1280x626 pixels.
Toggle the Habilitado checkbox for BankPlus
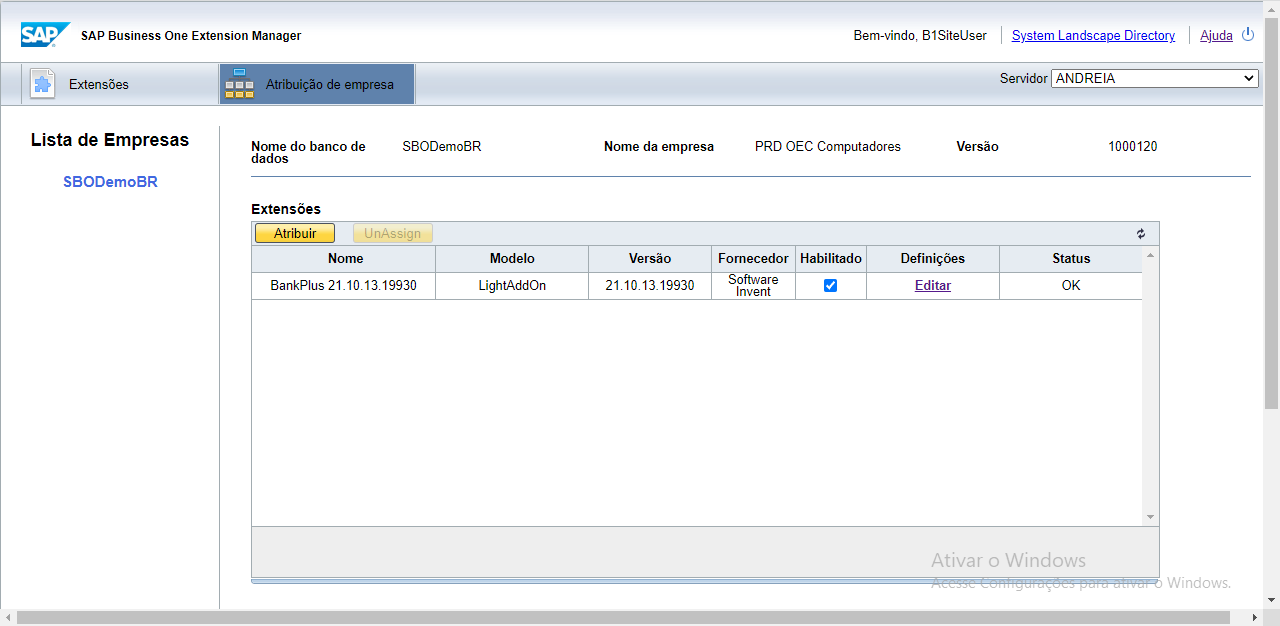(830, 286)
